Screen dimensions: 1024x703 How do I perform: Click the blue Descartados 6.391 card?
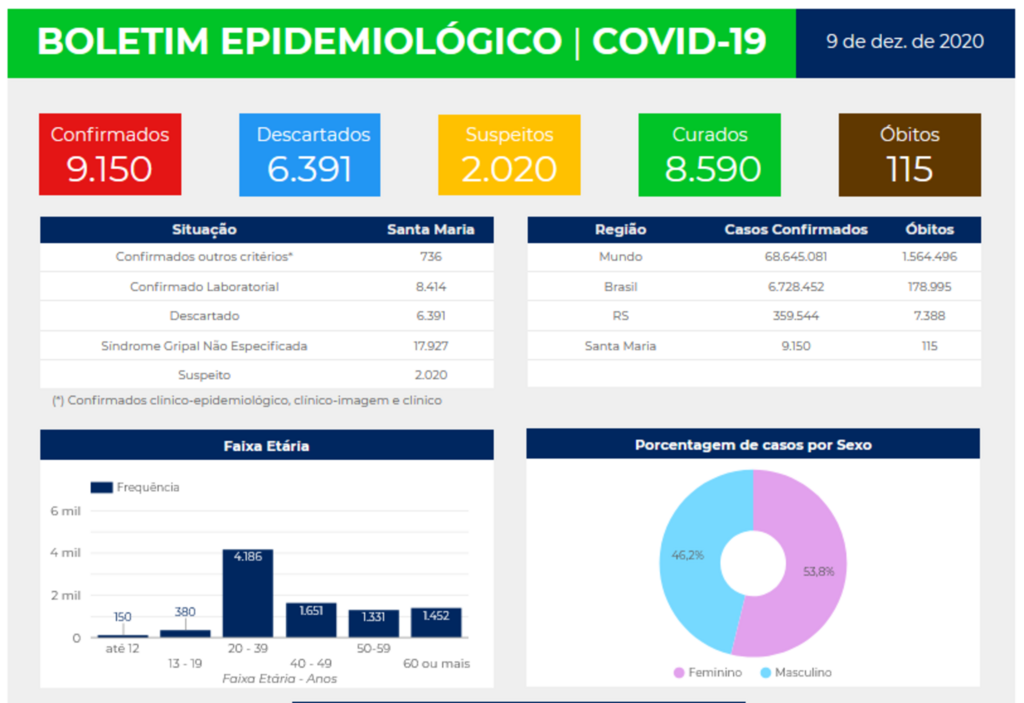click(x=310, y=154)
